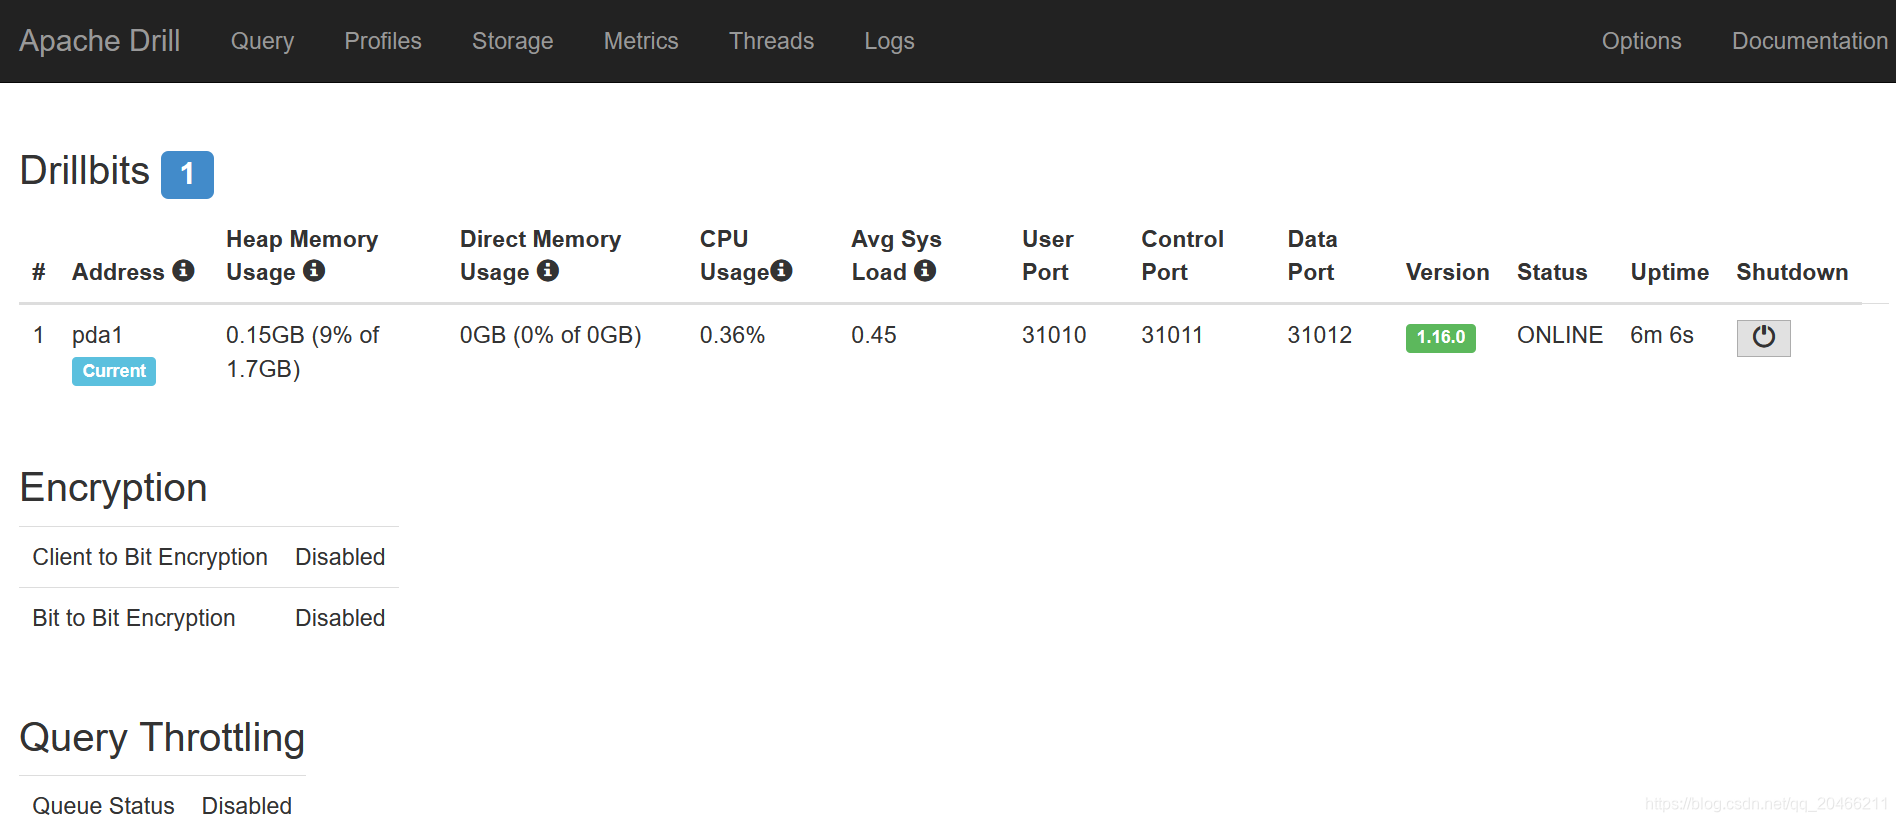1896x822 pixels.
Task: Go to the Threads page
Action: coord(771,41)
